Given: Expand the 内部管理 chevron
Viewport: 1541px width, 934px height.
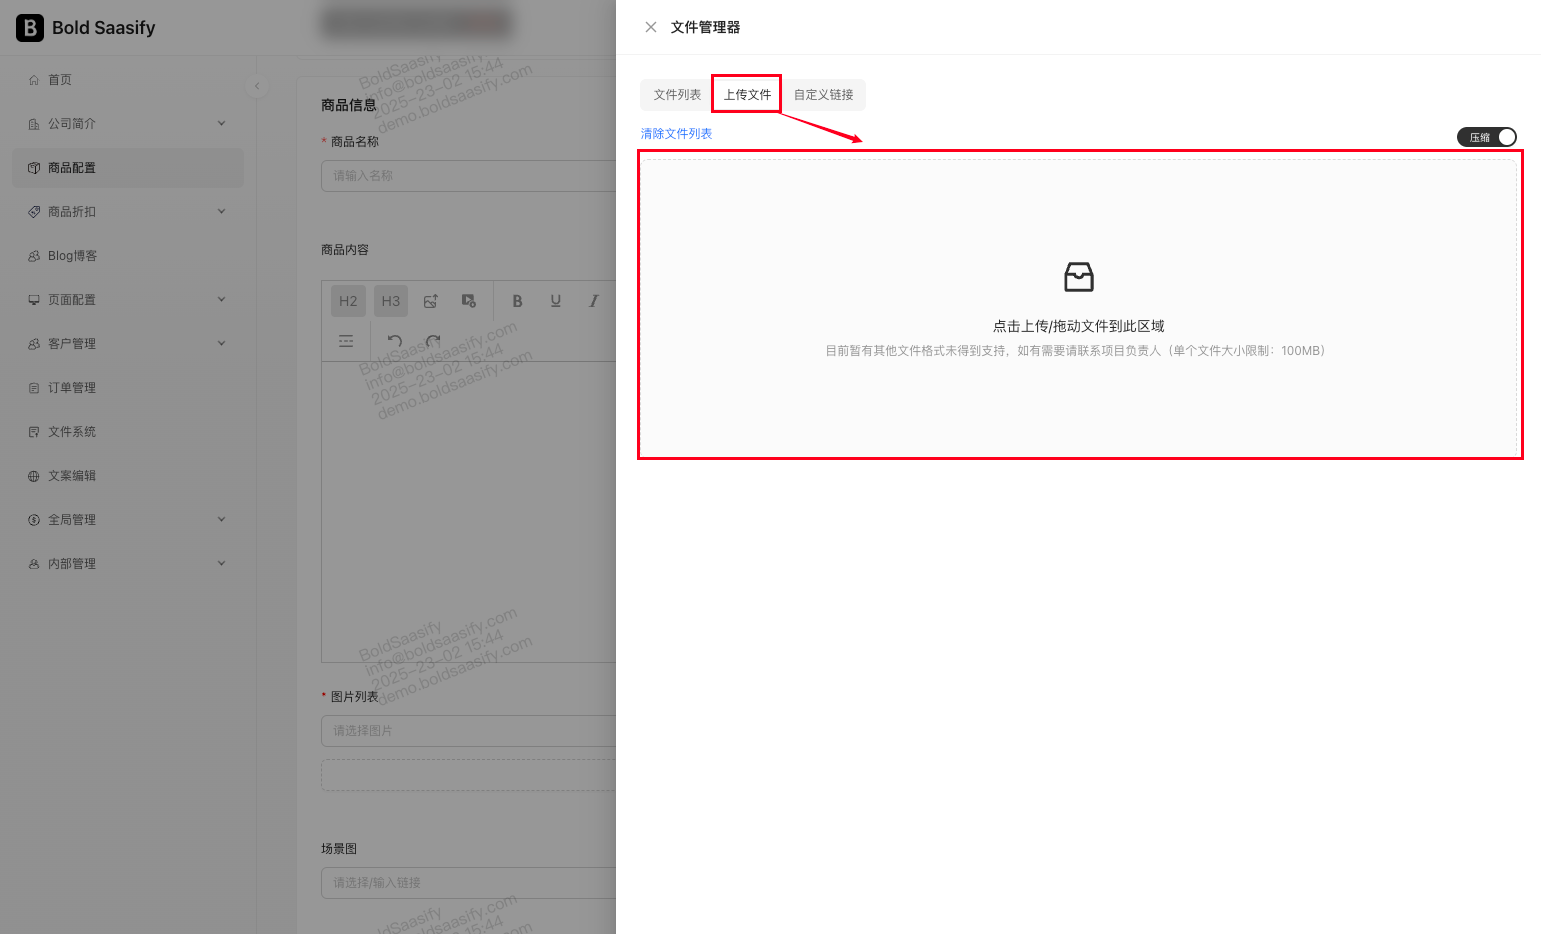Looking at the screenshot, I should [222, 564].
